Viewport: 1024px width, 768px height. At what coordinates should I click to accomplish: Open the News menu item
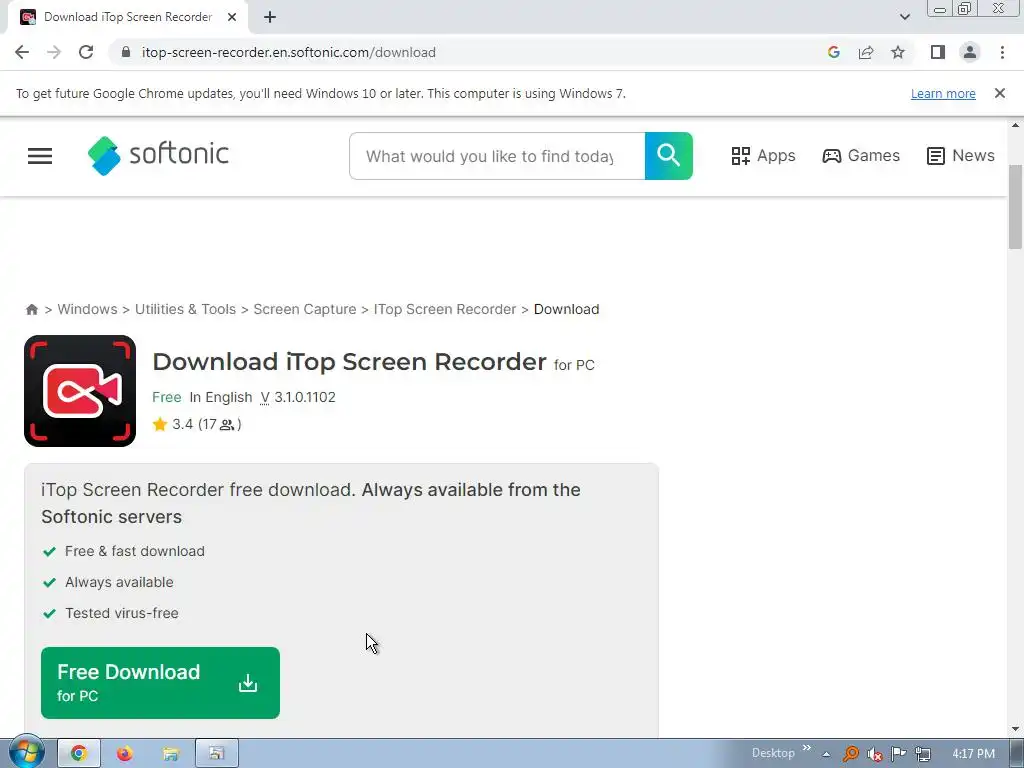(961, 156)
